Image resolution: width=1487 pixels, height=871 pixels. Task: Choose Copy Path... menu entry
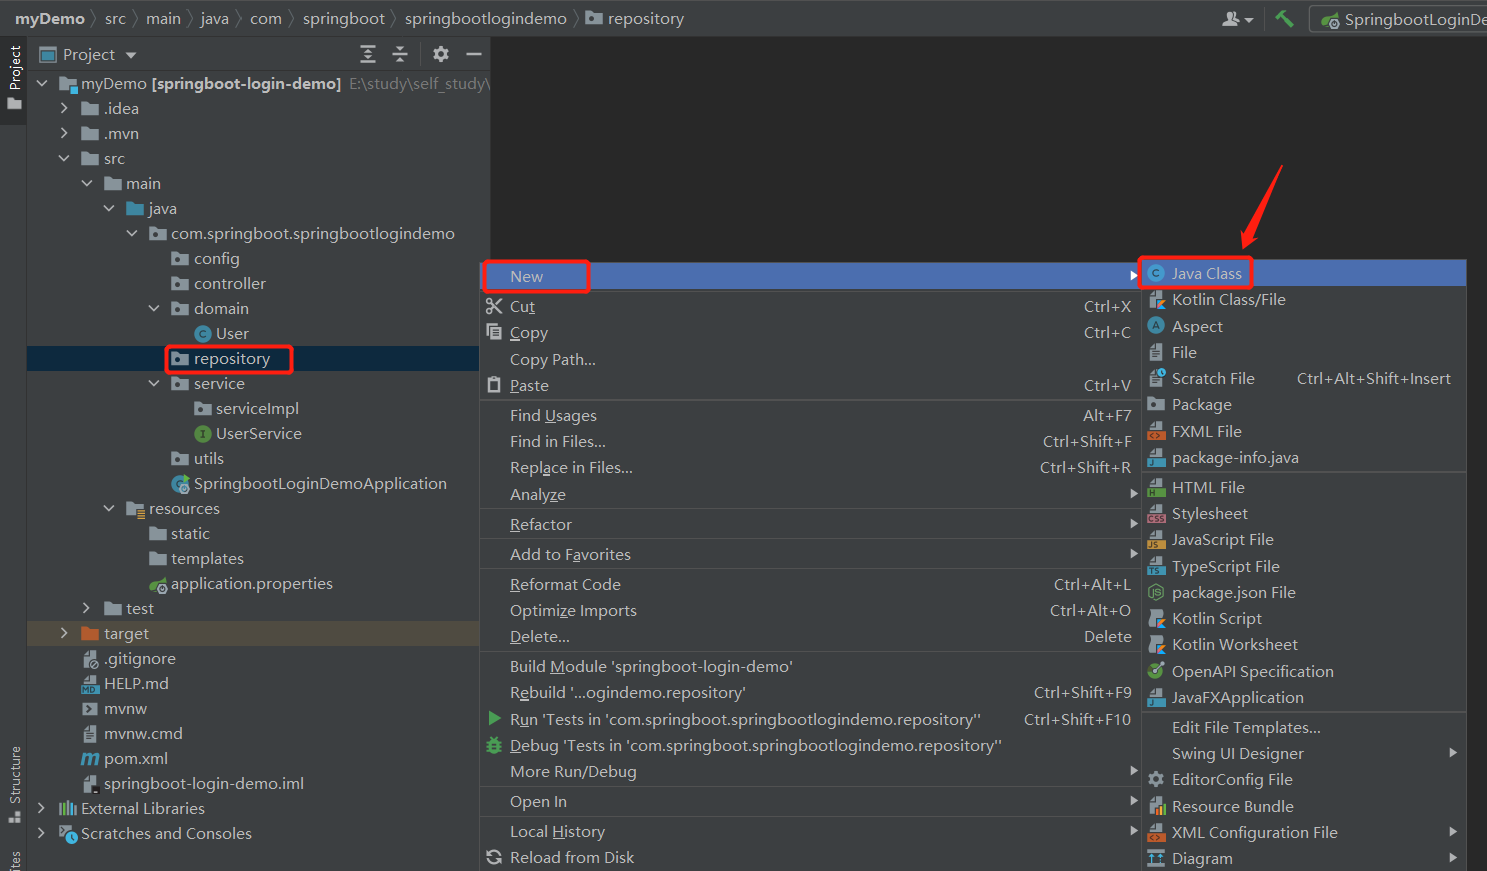point(811,359)
